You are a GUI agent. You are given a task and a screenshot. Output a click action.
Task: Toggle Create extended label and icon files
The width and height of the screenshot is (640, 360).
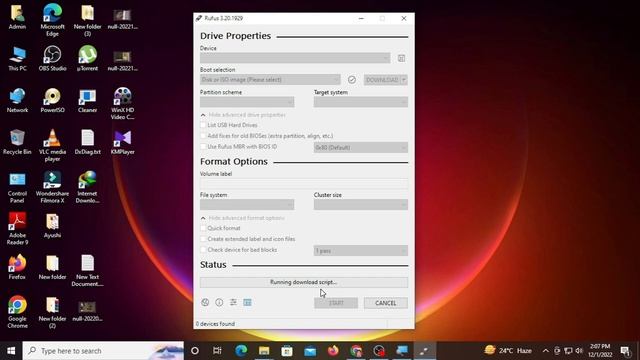click(203, 239)
